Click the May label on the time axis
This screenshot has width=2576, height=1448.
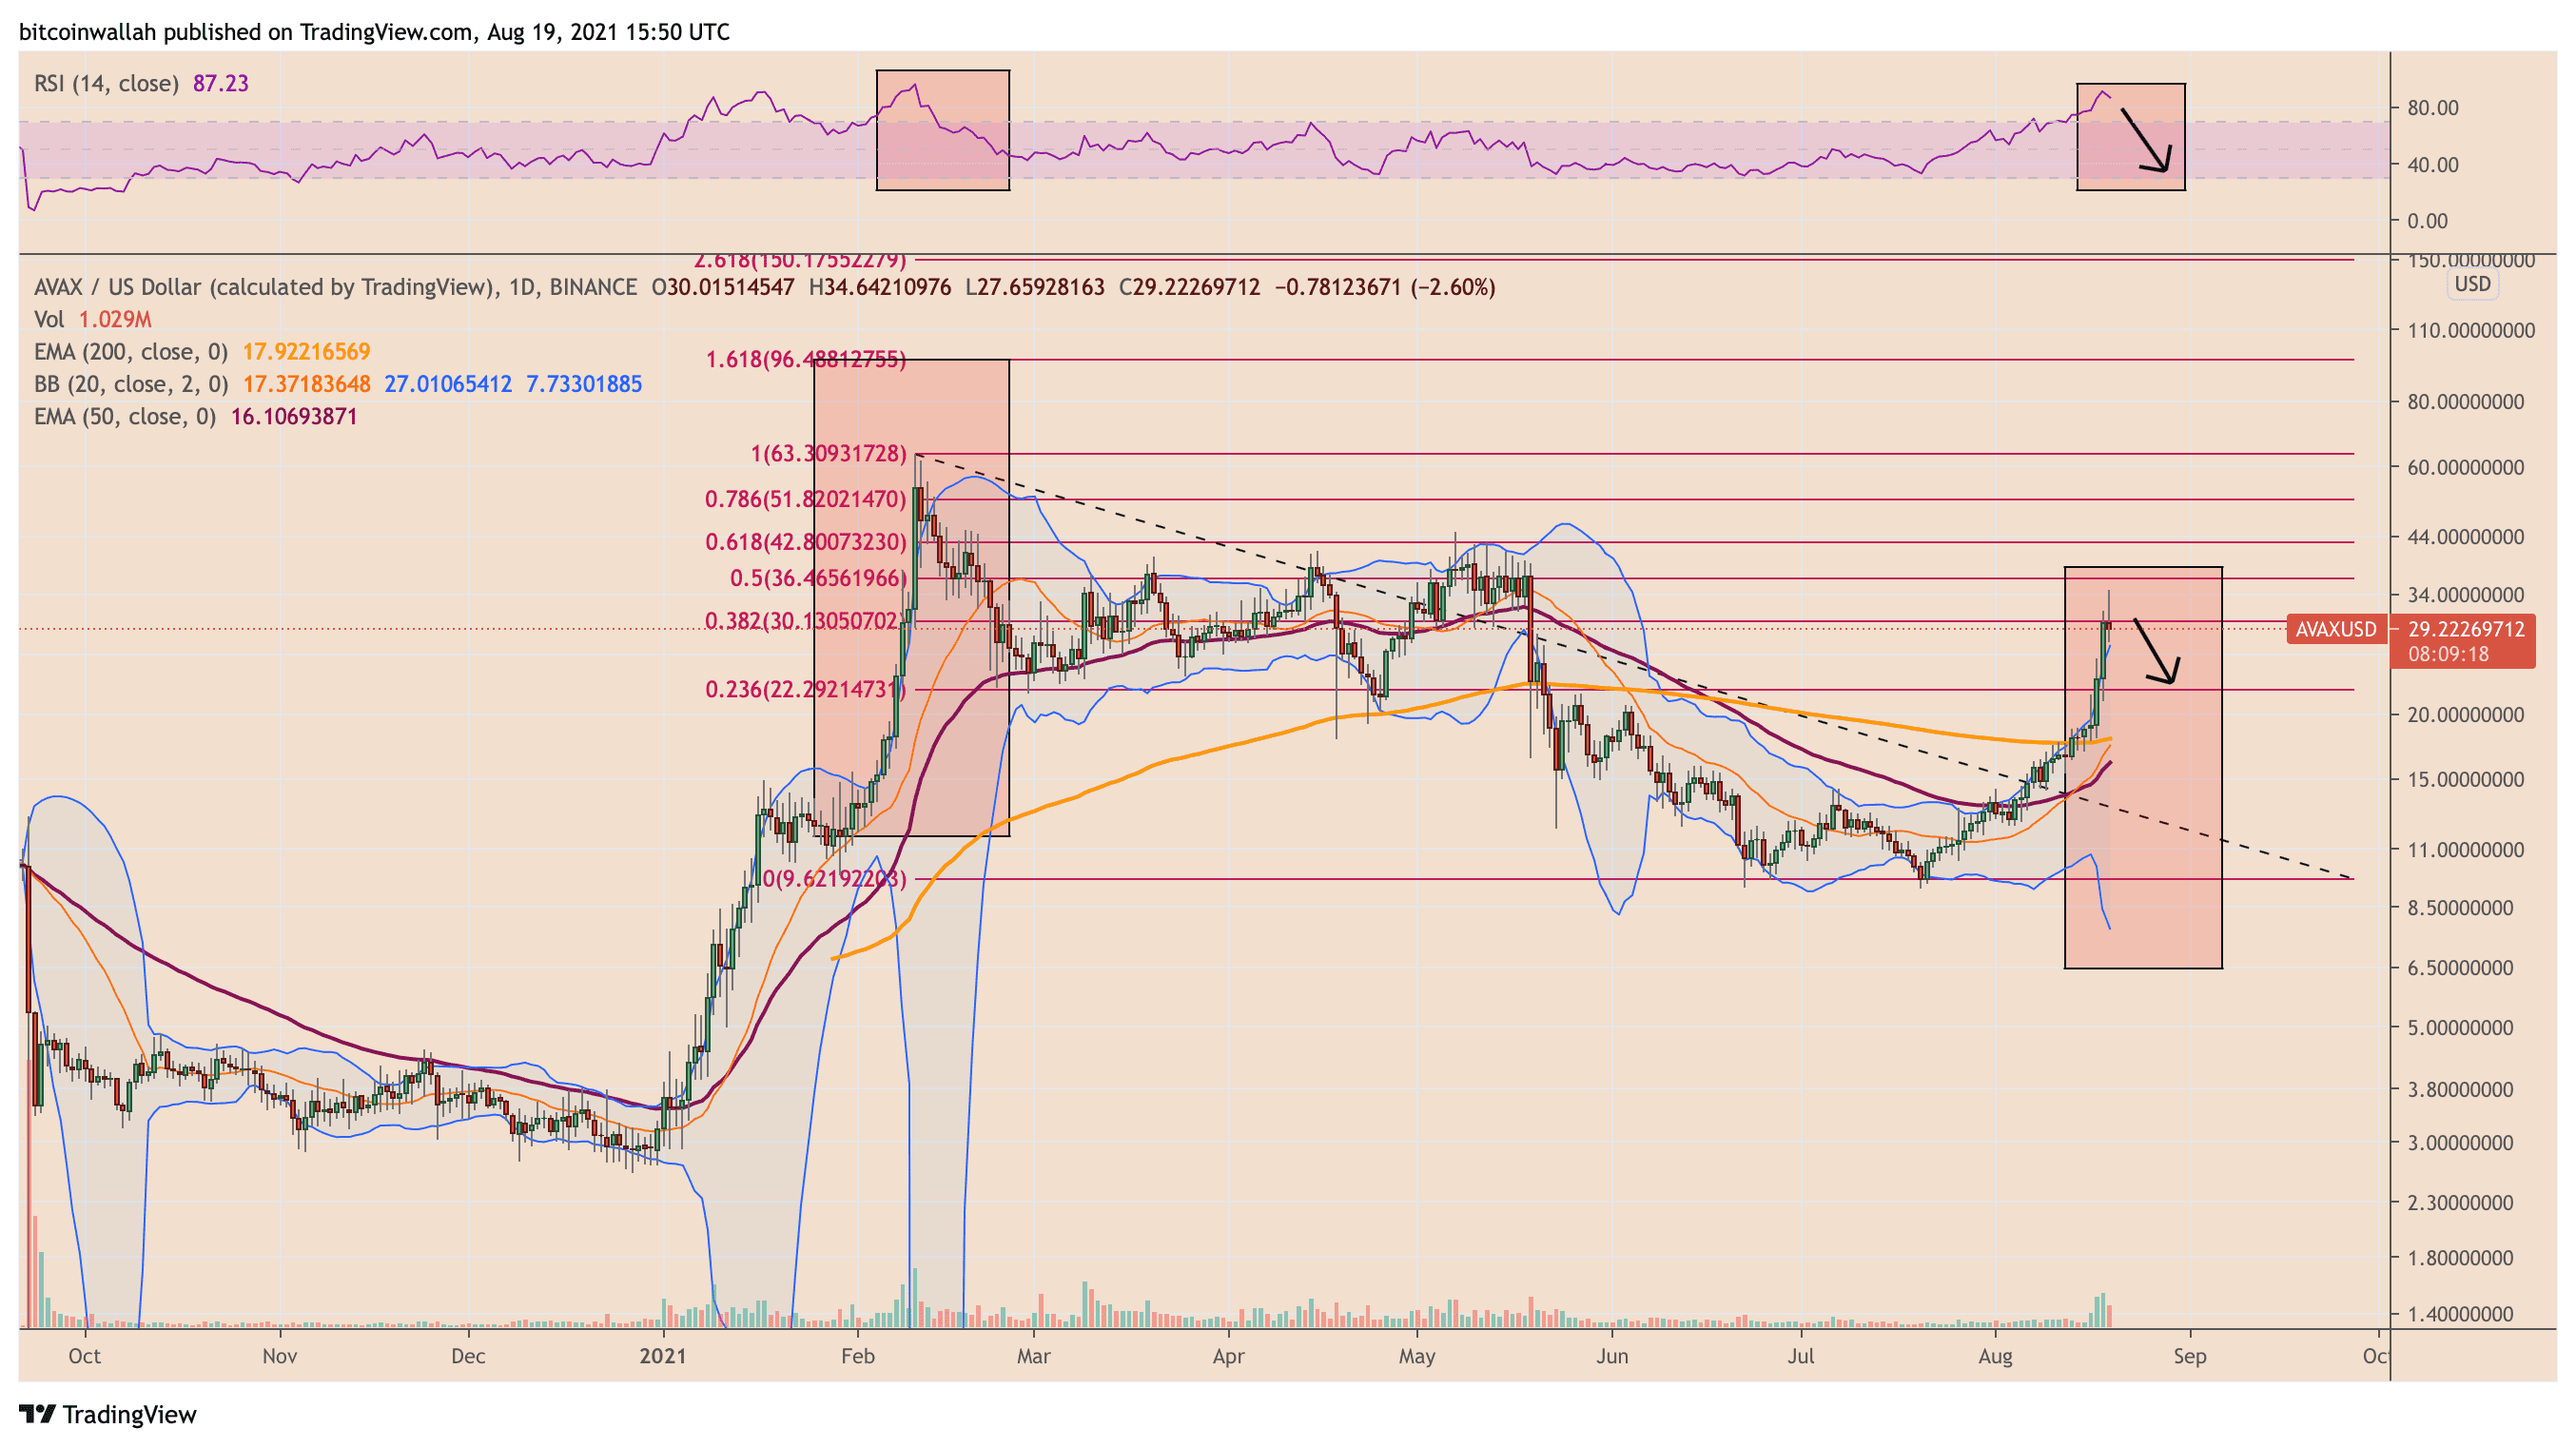pyautogui.click(x=1417, y=1356)
